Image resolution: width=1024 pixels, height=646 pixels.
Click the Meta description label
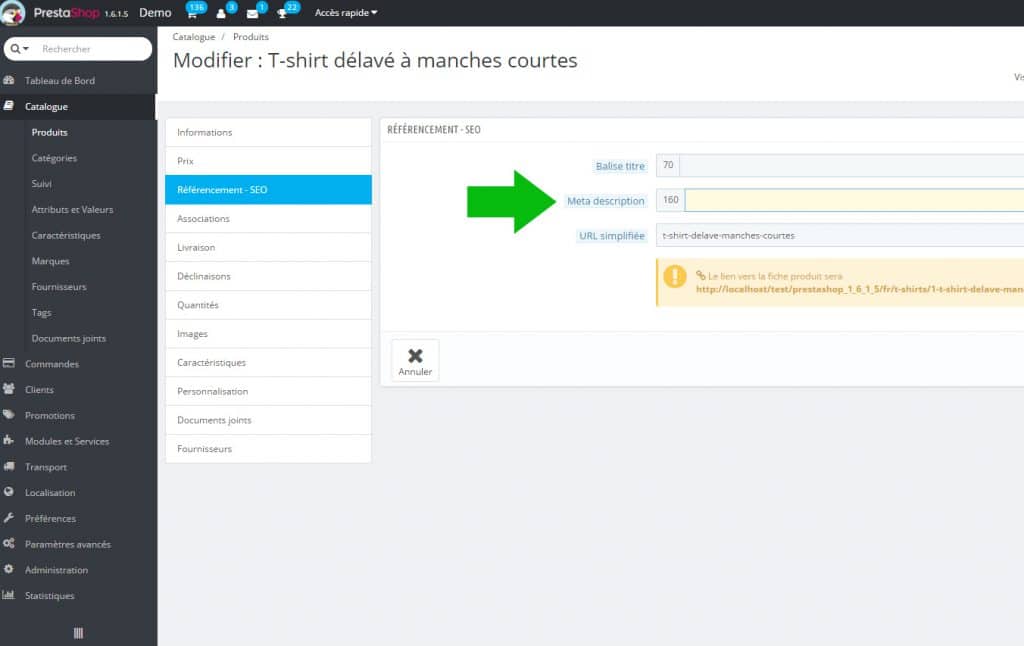[605, 201]
